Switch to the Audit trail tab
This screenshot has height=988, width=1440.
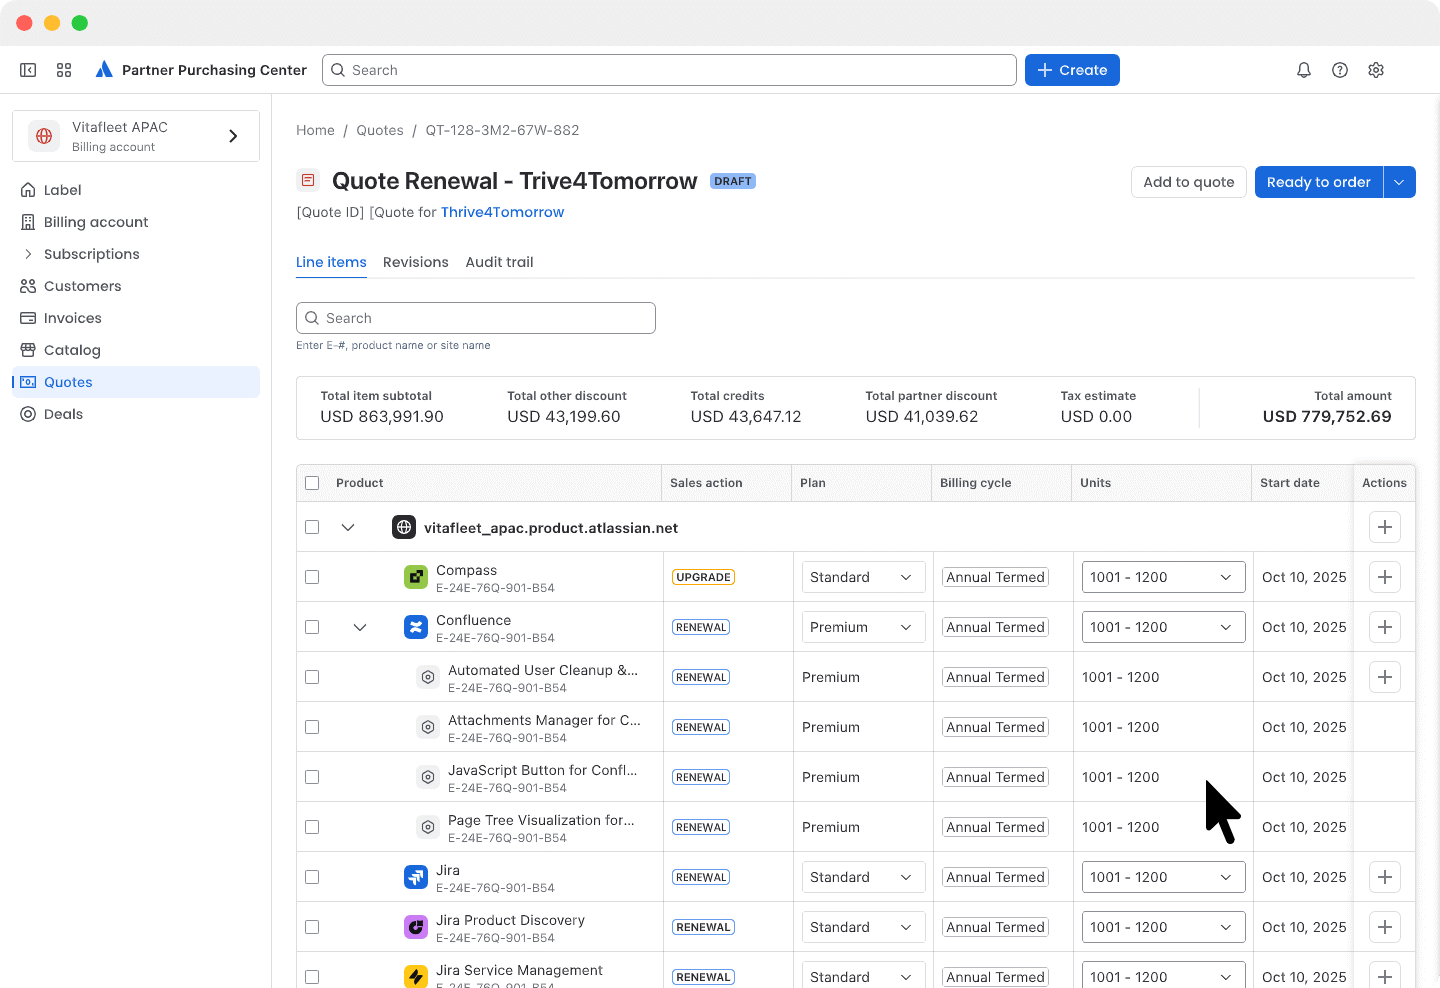tap(499, 262)
